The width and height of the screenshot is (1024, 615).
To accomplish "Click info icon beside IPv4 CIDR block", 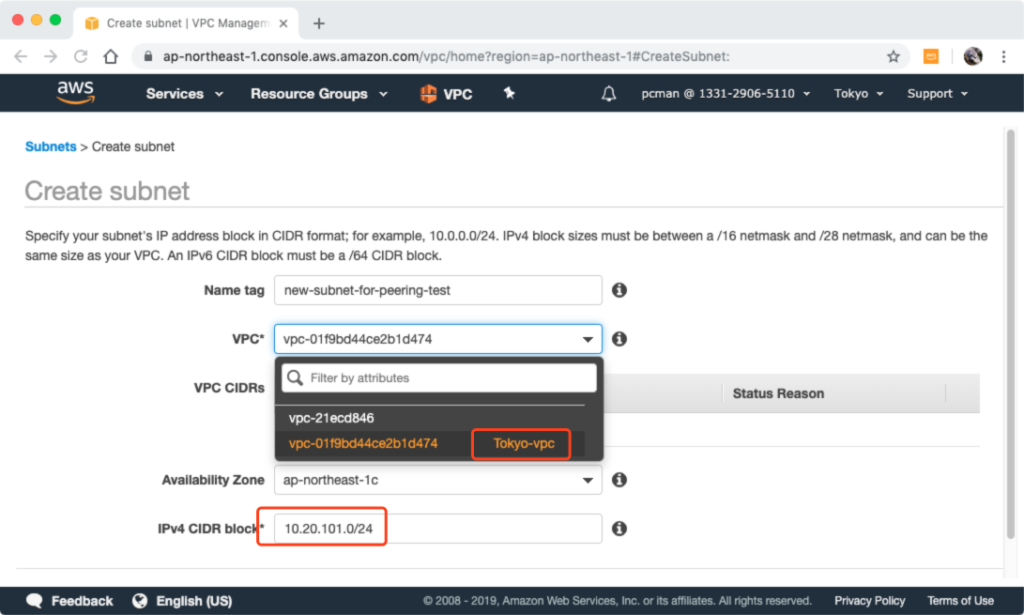I will tap(619, 528).
